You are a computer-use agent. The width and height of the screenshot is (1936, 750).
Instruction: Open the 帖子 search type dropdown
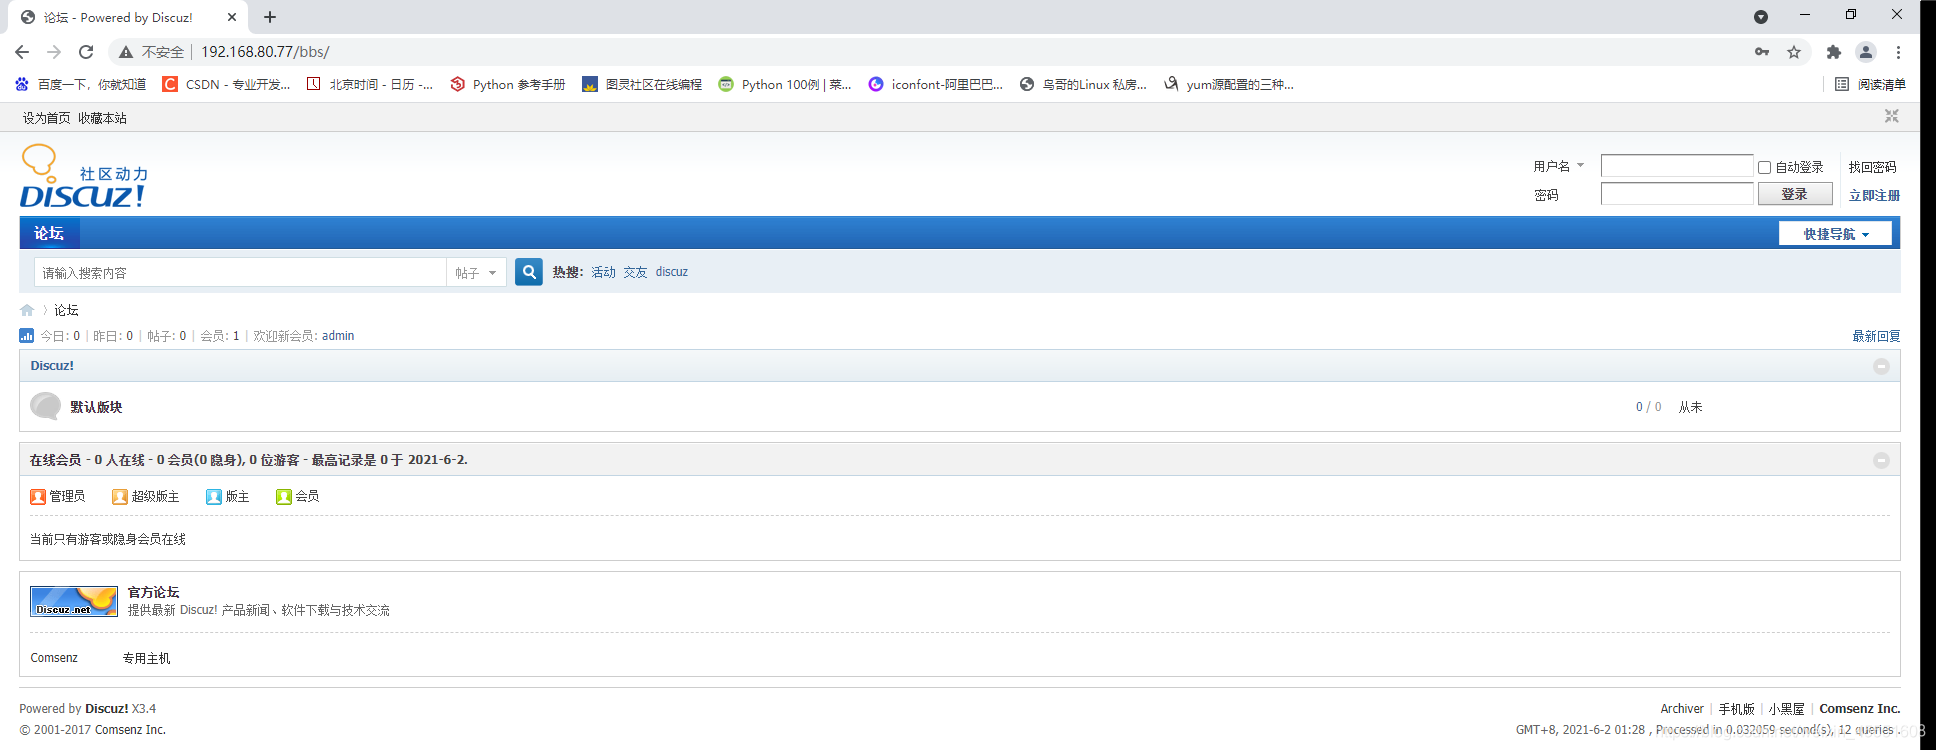(476, 272)
